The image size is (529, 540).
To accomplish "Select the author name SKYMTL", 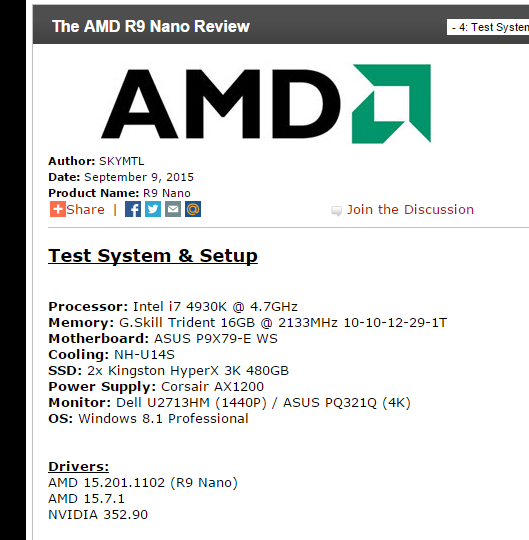I will 122,161.
